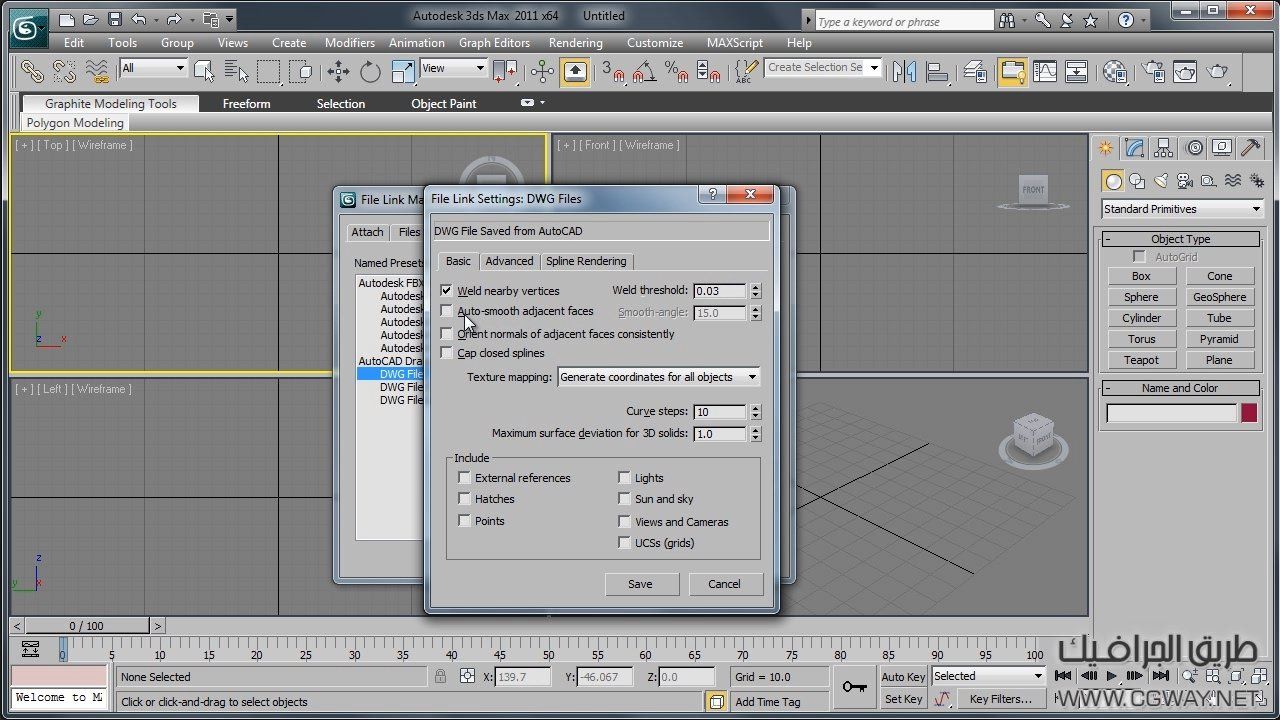Click the Mirror tool icon
This screenshot has width=1280, height=720.
(x=904, y=71)
